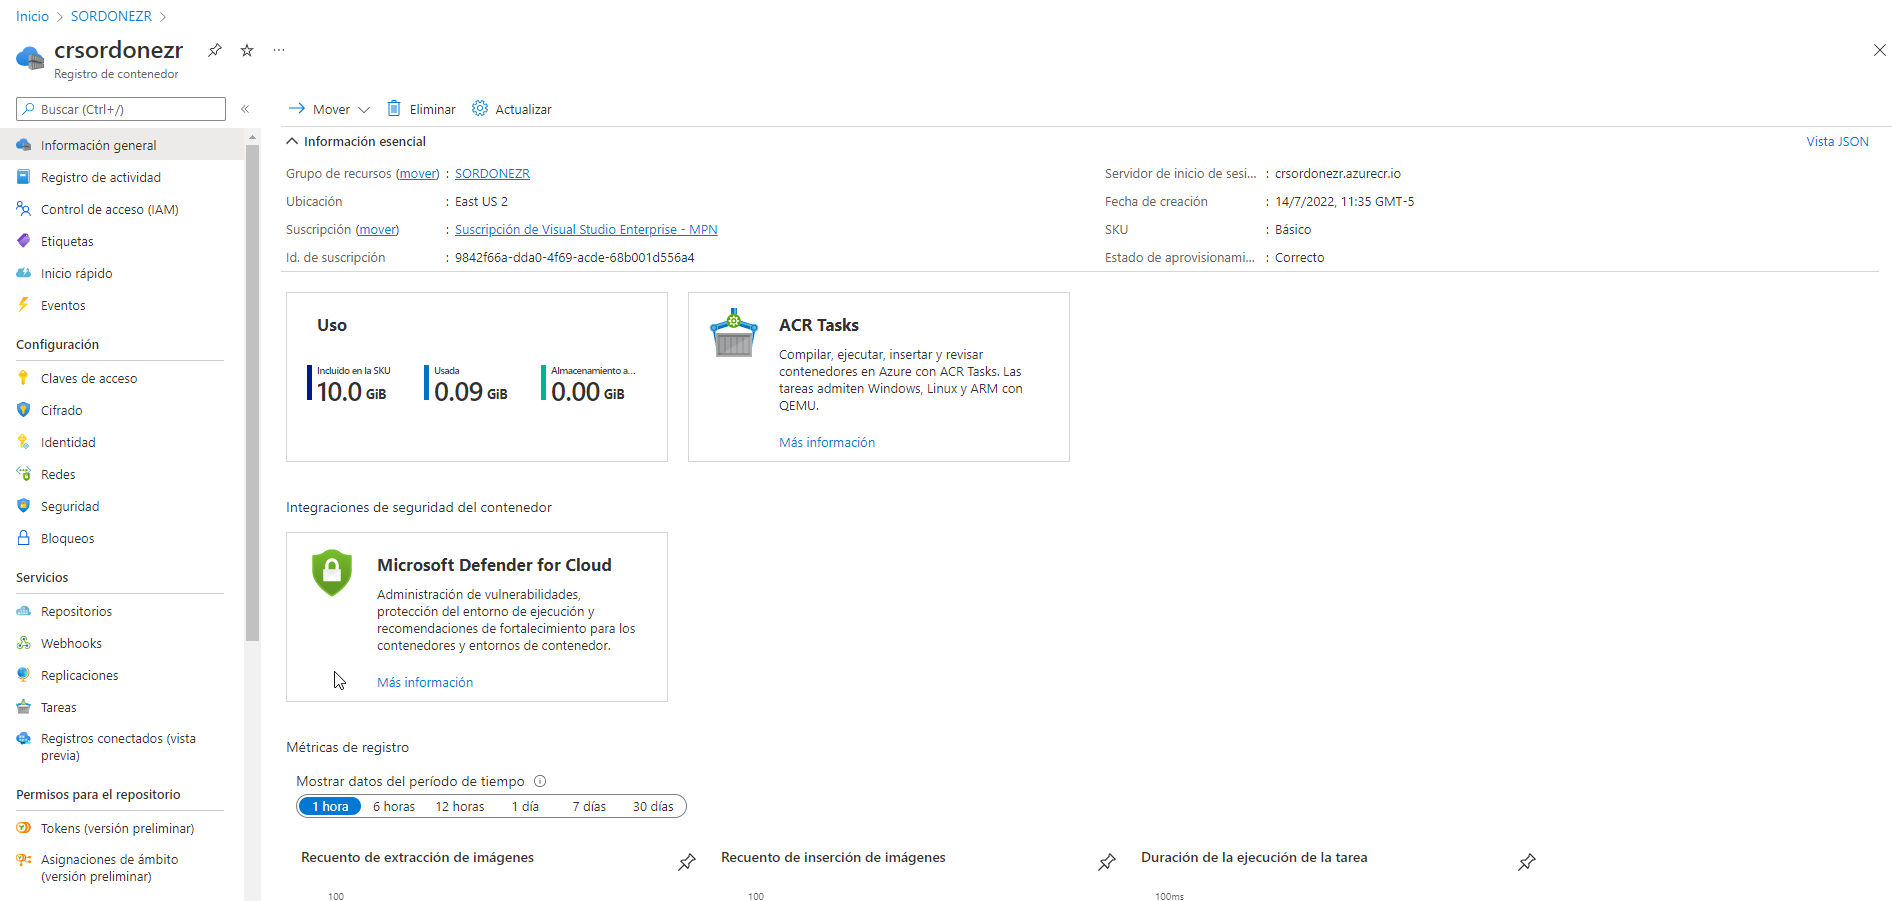Pin the Duración de la ejecución chart
The image size is (1892, 901).
pyautogui.click(x=1527, y=862)
